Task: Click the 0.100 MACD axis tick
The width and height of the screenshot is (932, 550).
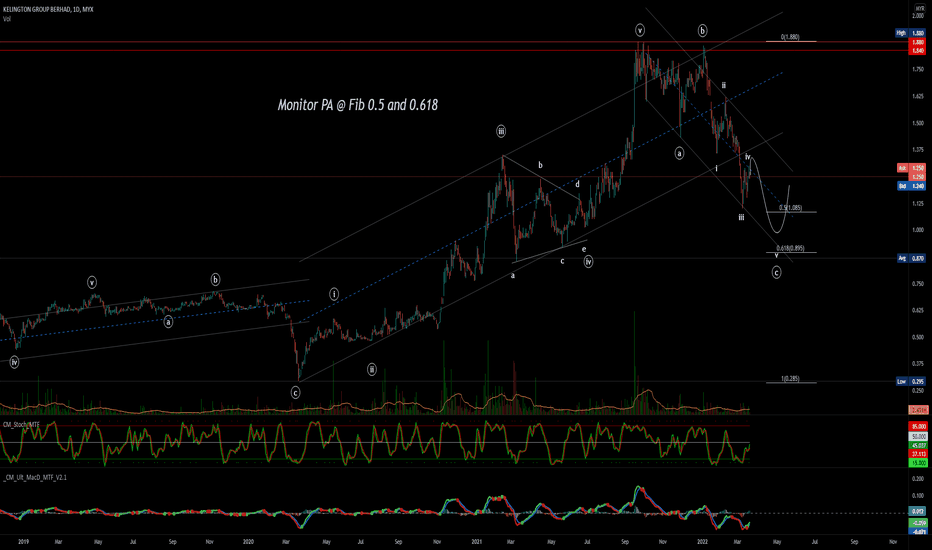Action: click(918, 495)
